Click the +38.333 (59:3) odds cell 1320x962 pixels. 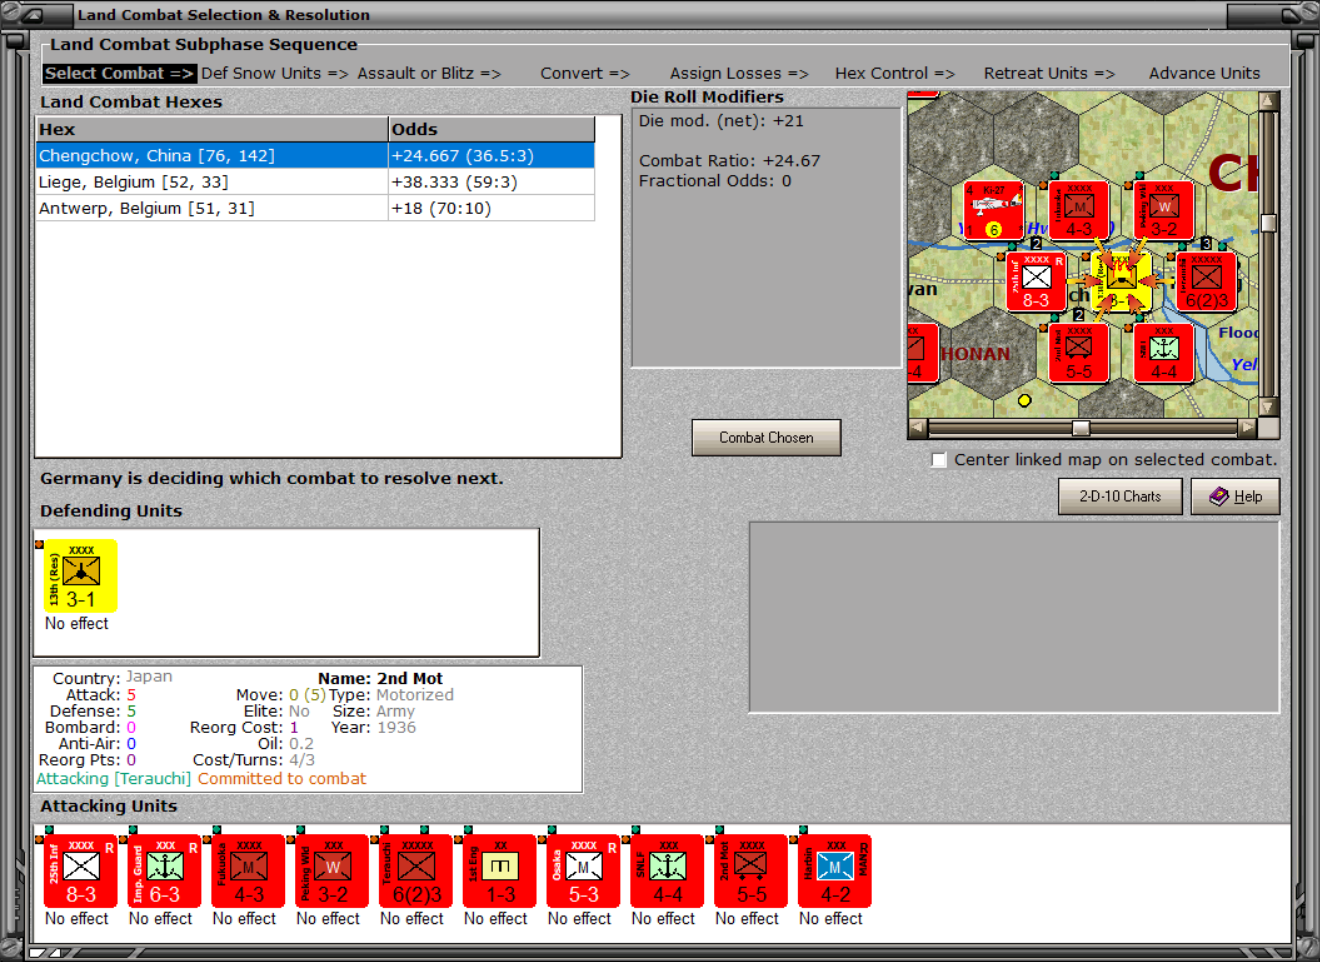(491, 182)
